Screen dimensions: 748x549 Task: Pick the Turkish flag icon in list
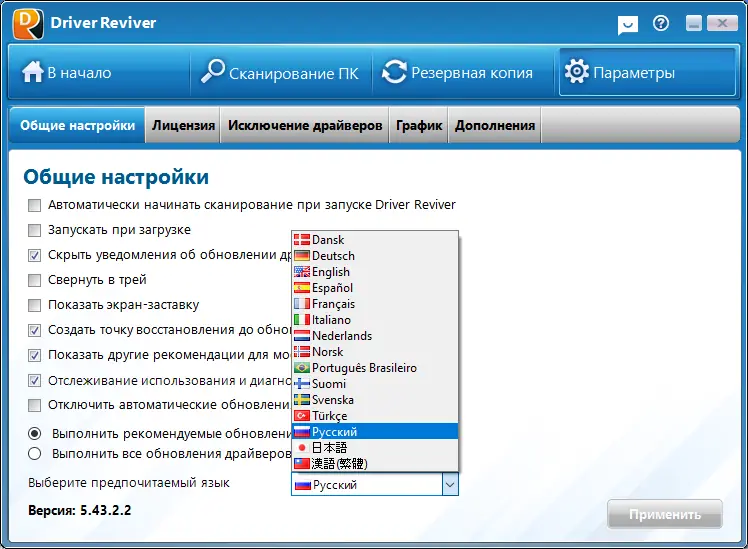click(x=301, y=415)
